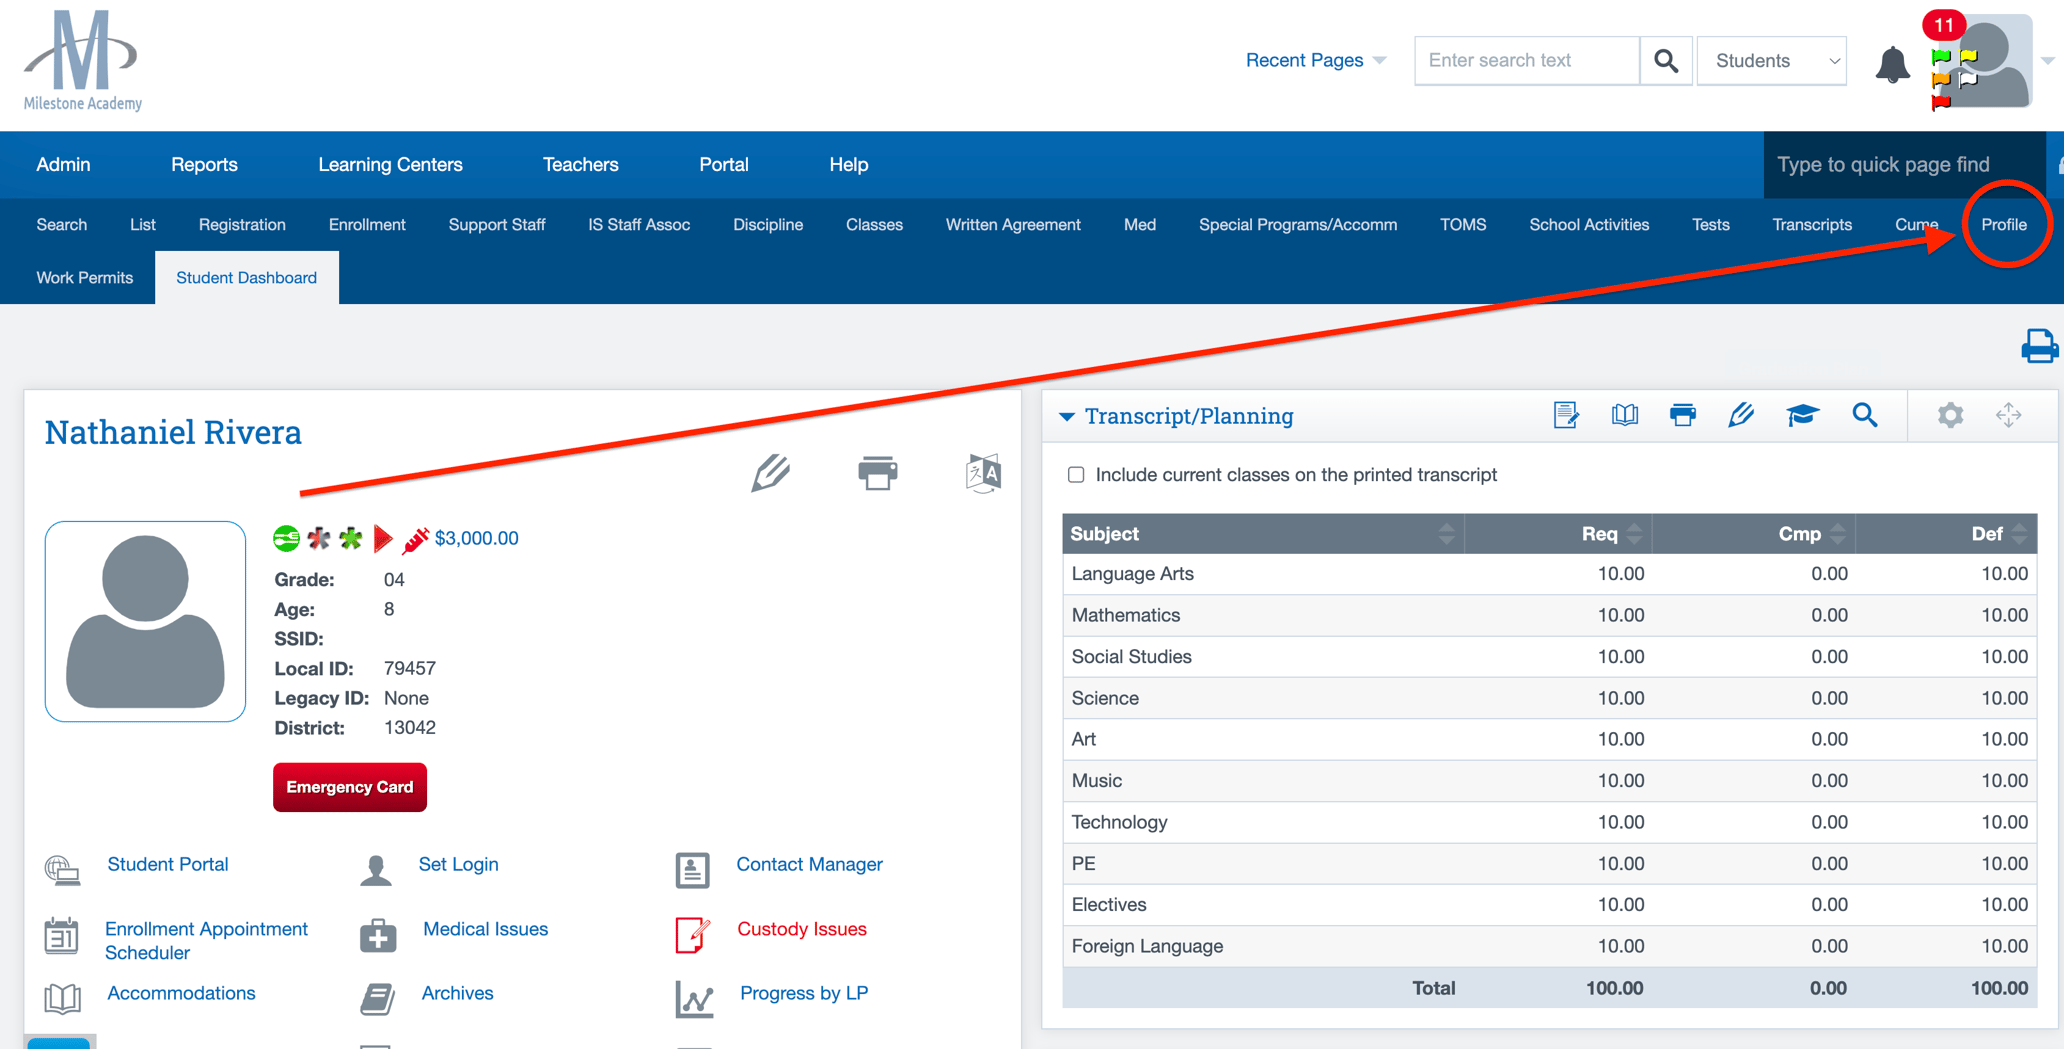Open the translate icon in student card
The image size is (2064, 1049).
click(x=983, y=473)
